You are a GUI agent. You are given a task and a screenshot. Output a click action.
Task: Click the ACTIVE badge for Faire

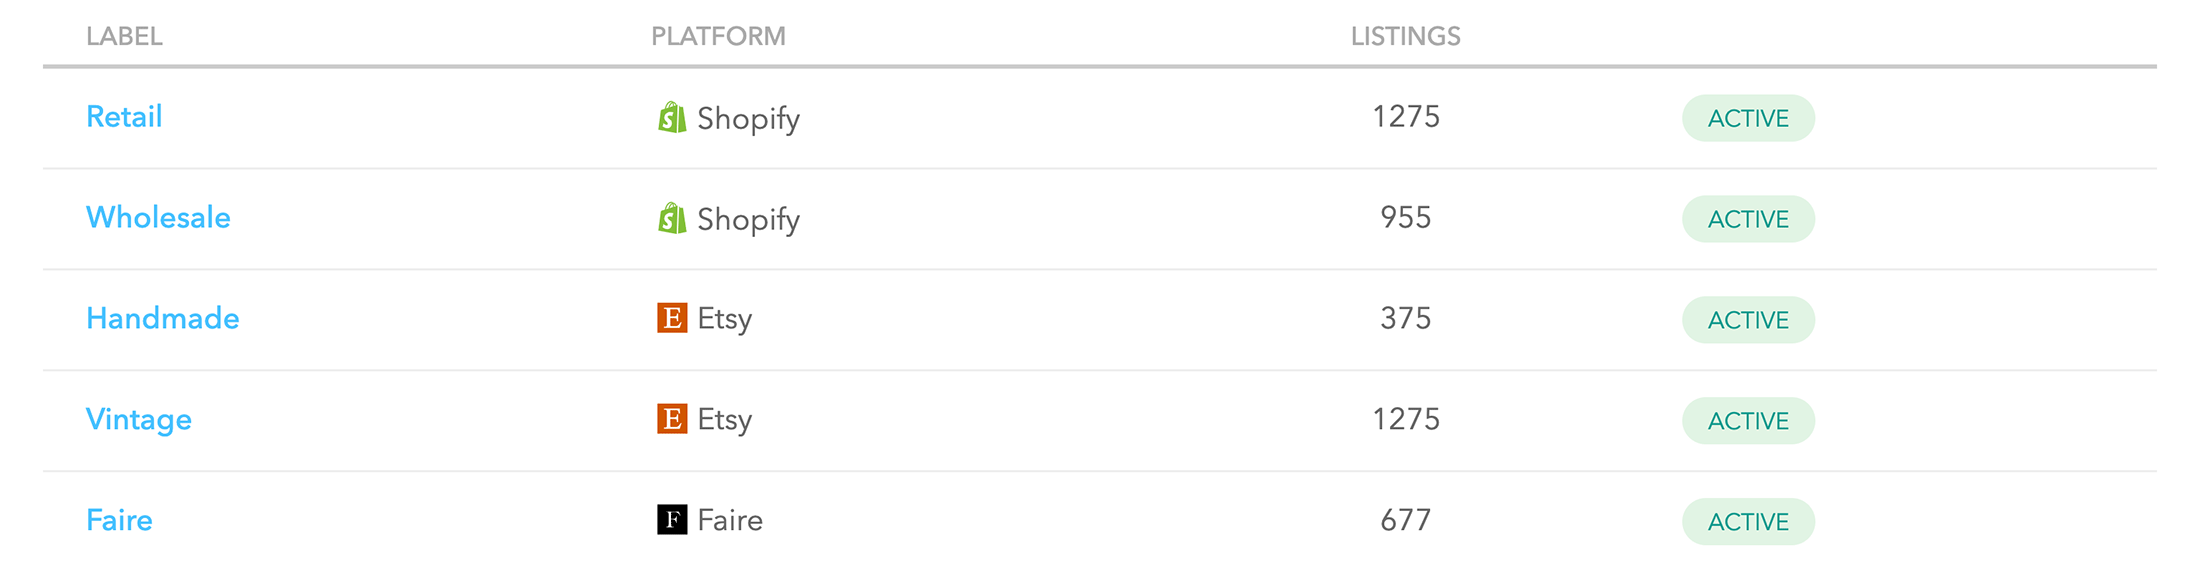[1748, 522]
